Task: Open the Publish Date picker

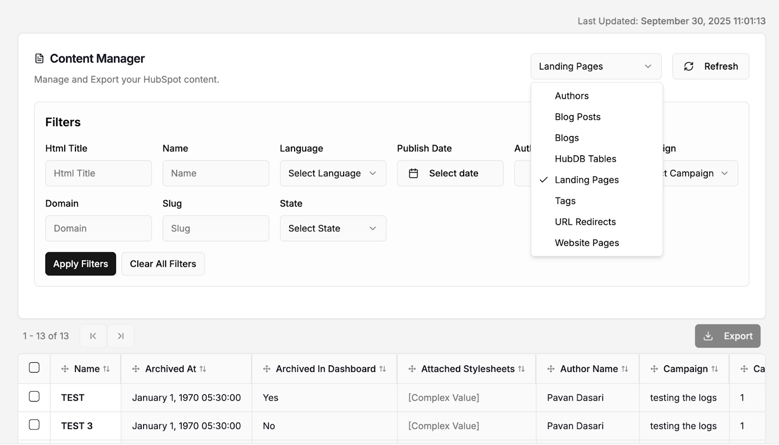Action: (450, 173)
